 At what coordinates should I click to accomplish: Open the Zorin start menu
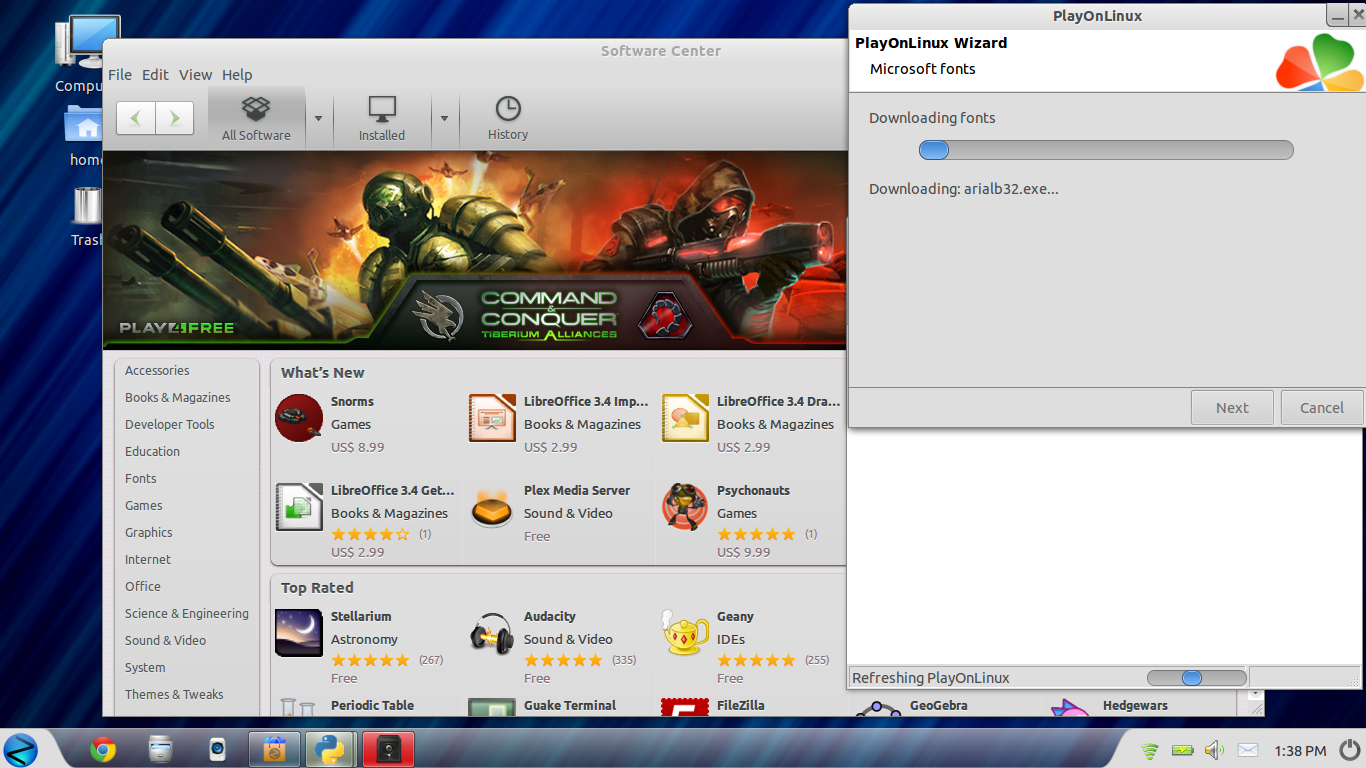point(21,749)
